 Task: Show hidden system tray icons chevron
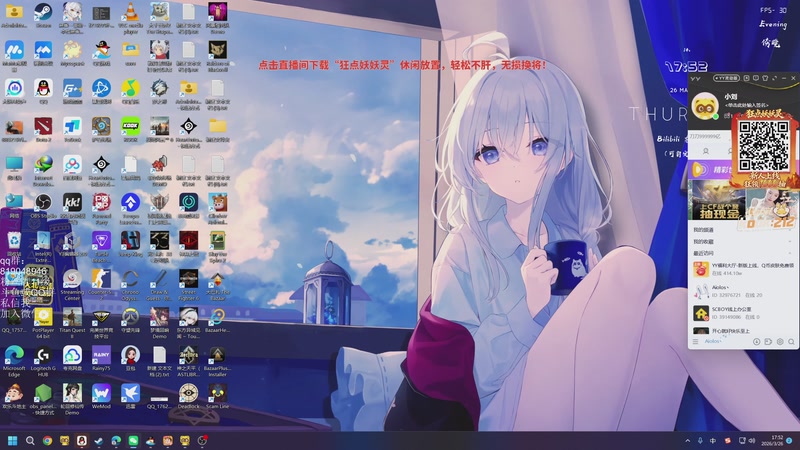coord(687,440)
